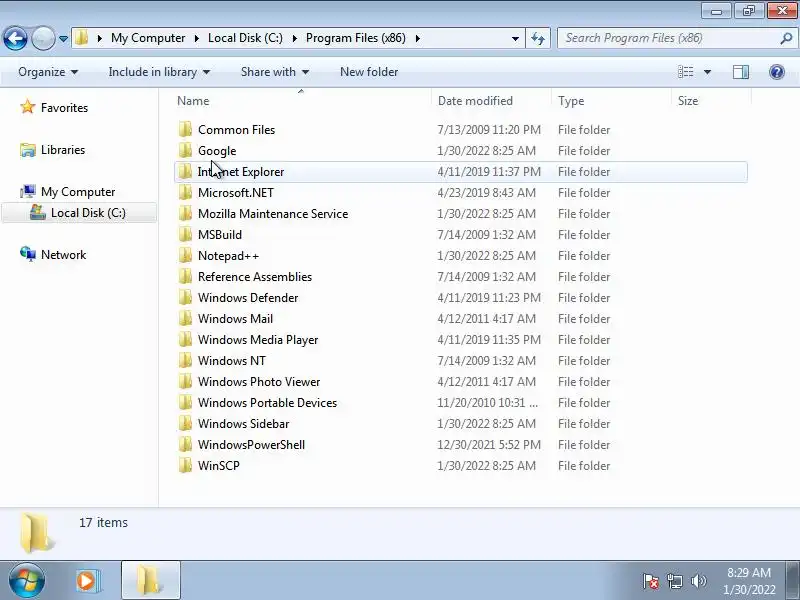Click the taskbar clock 8:29 AM
800x600 pixels.
[x=748, y=572]
